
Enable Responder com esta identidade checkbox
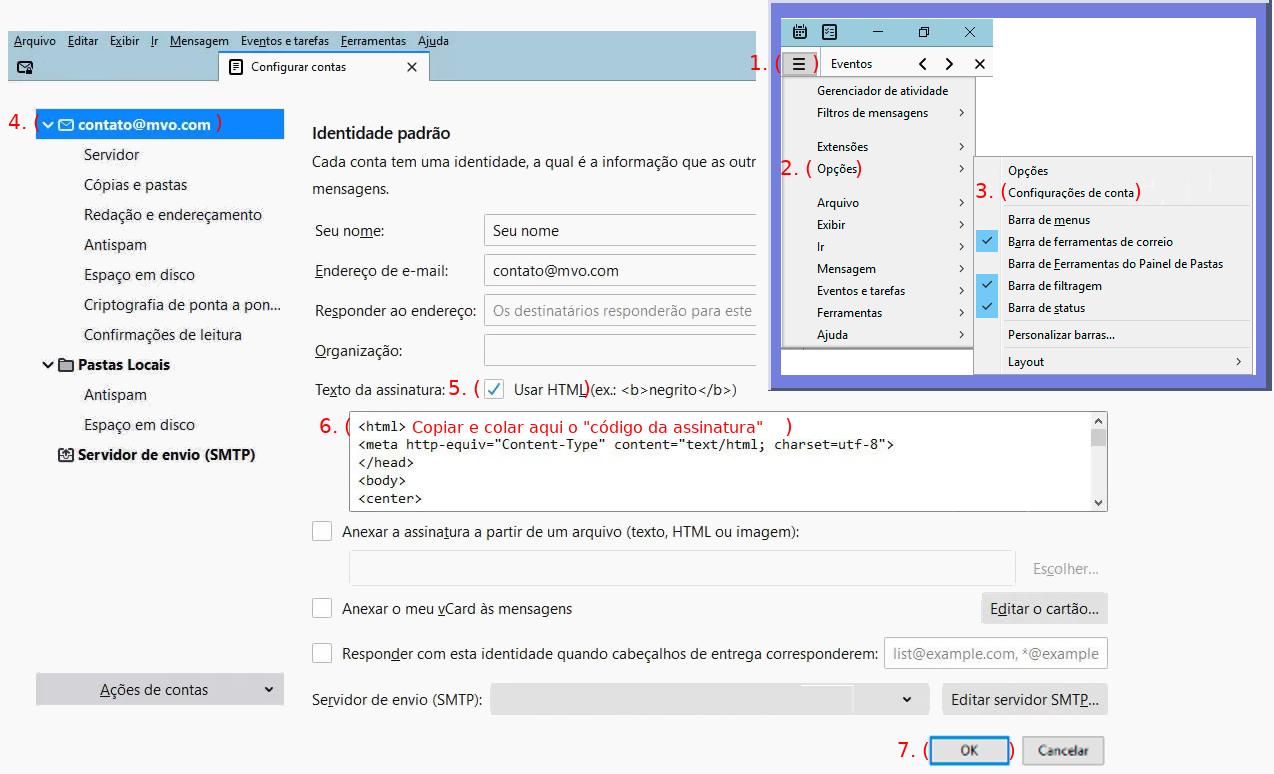coord(322,653)
